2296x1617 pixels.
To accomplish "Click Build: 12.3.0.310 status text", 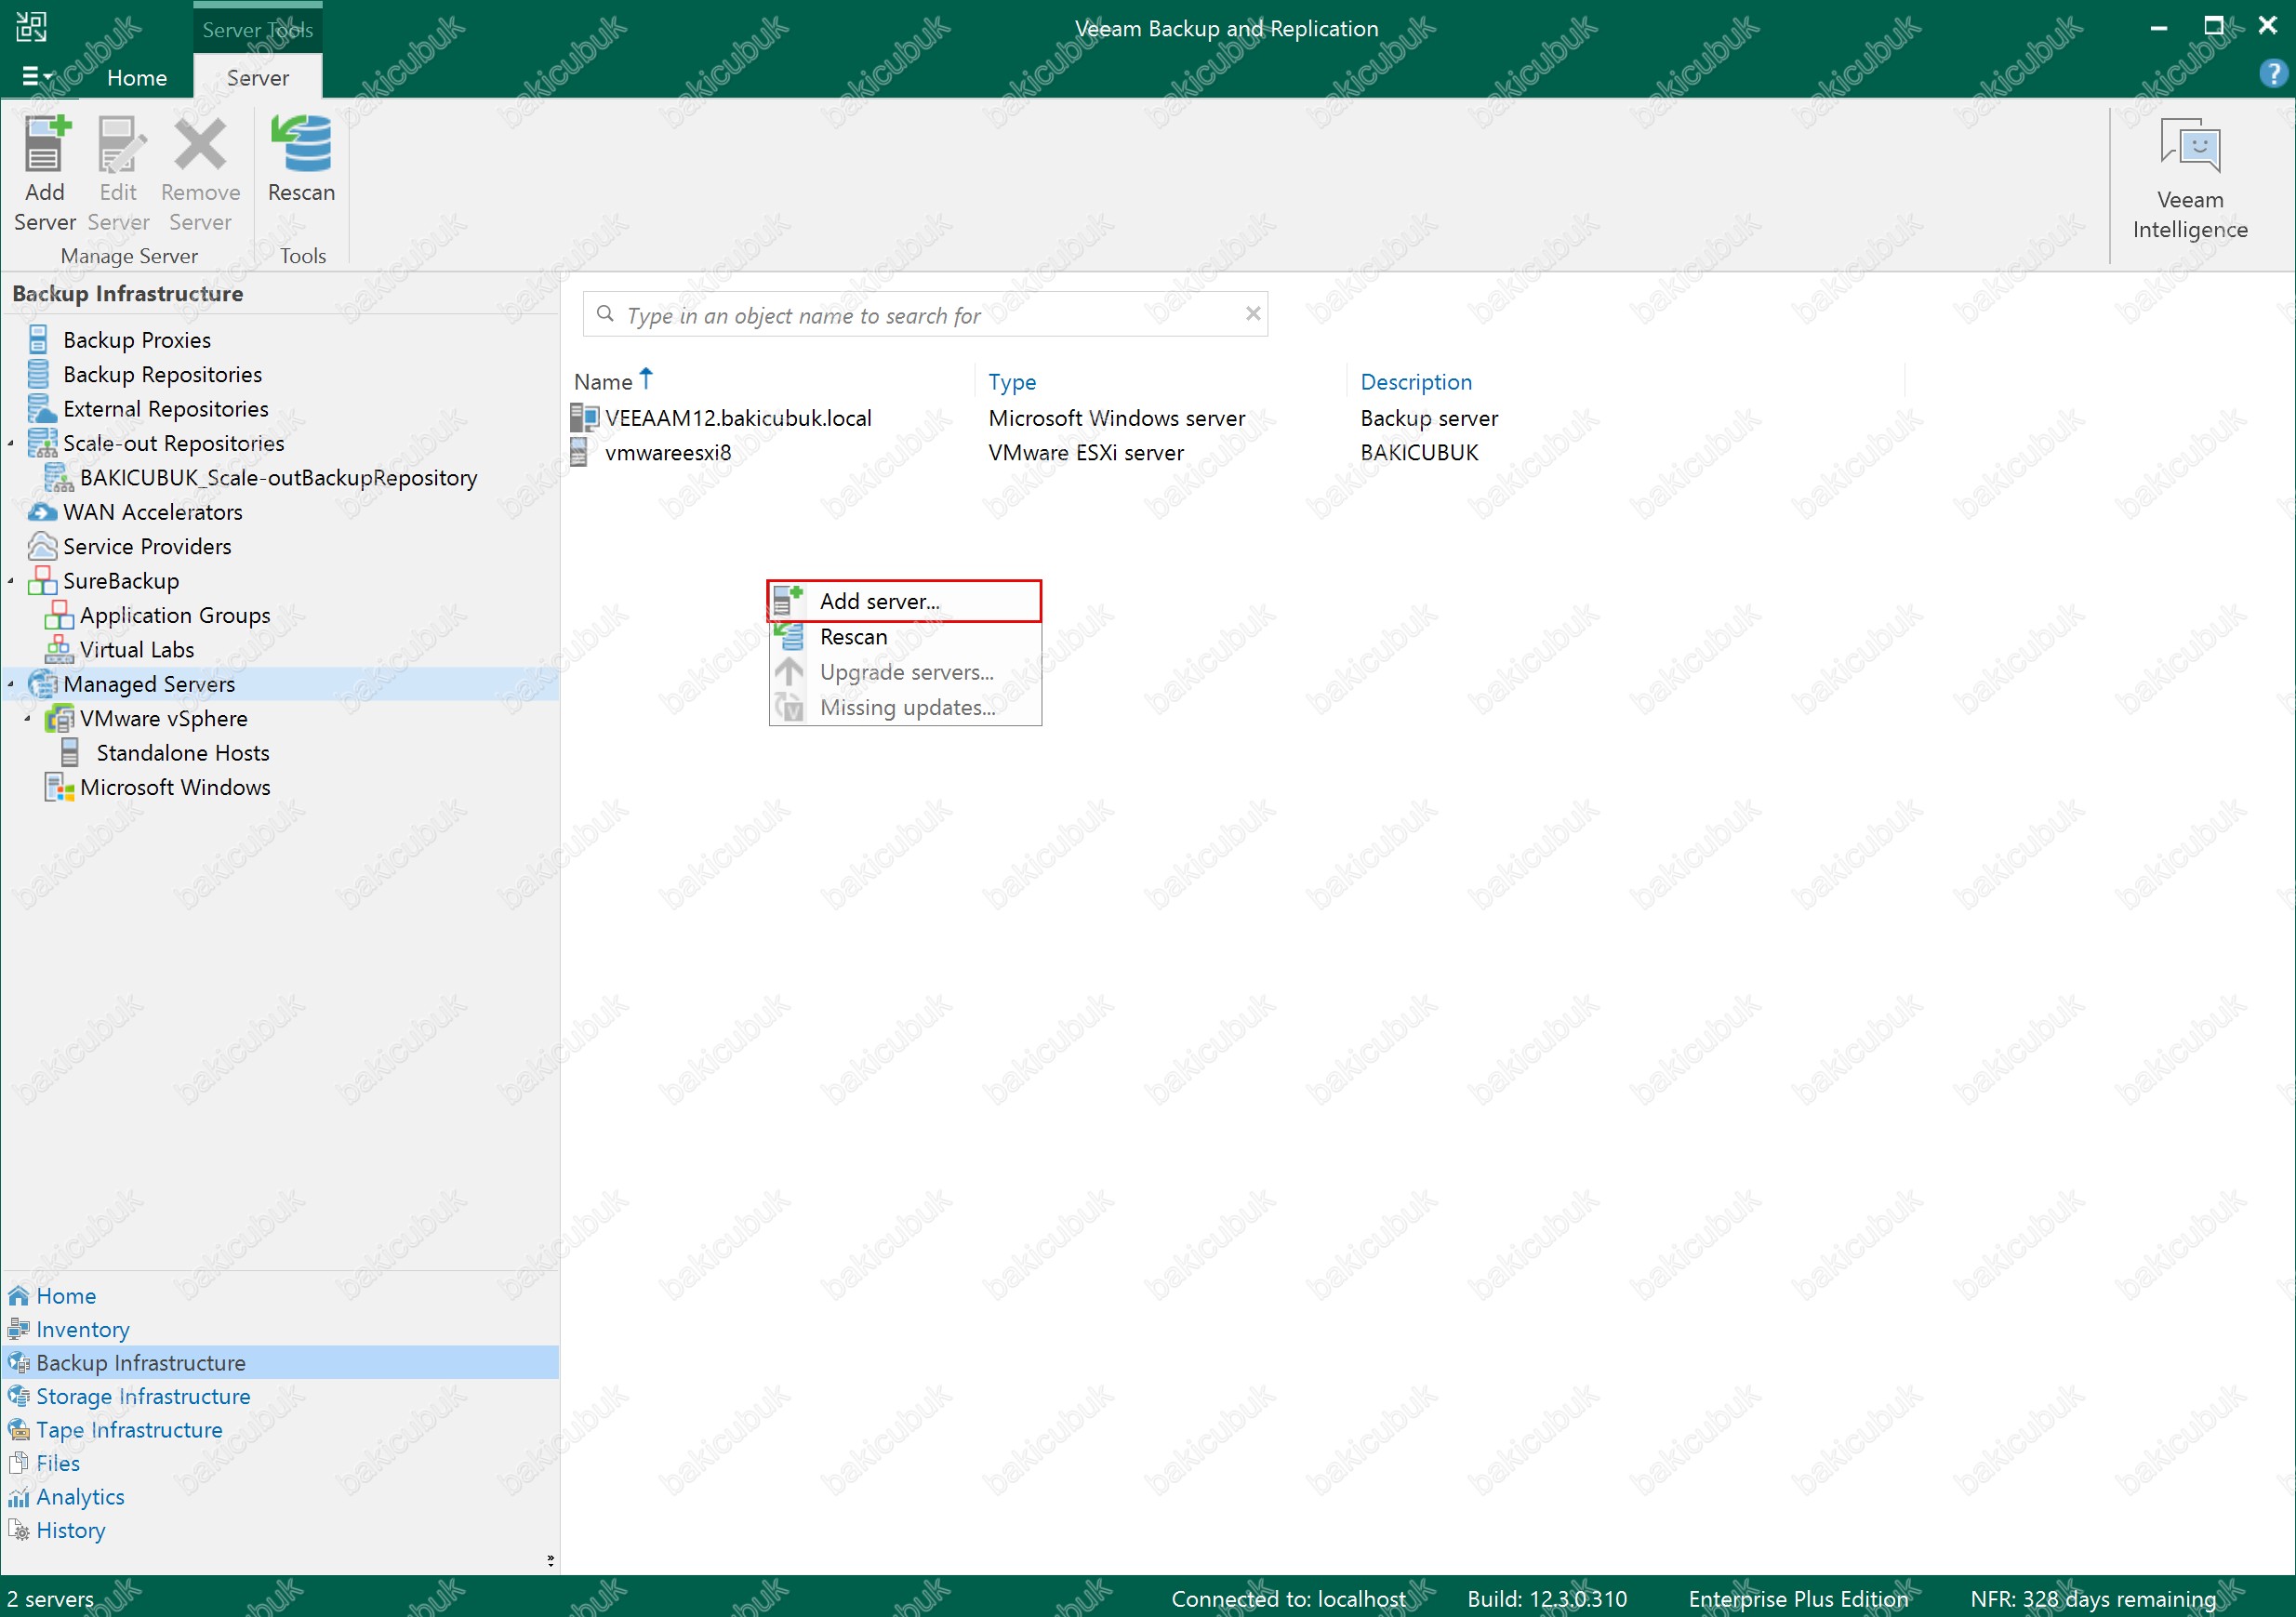I will coord(1547,1598).
